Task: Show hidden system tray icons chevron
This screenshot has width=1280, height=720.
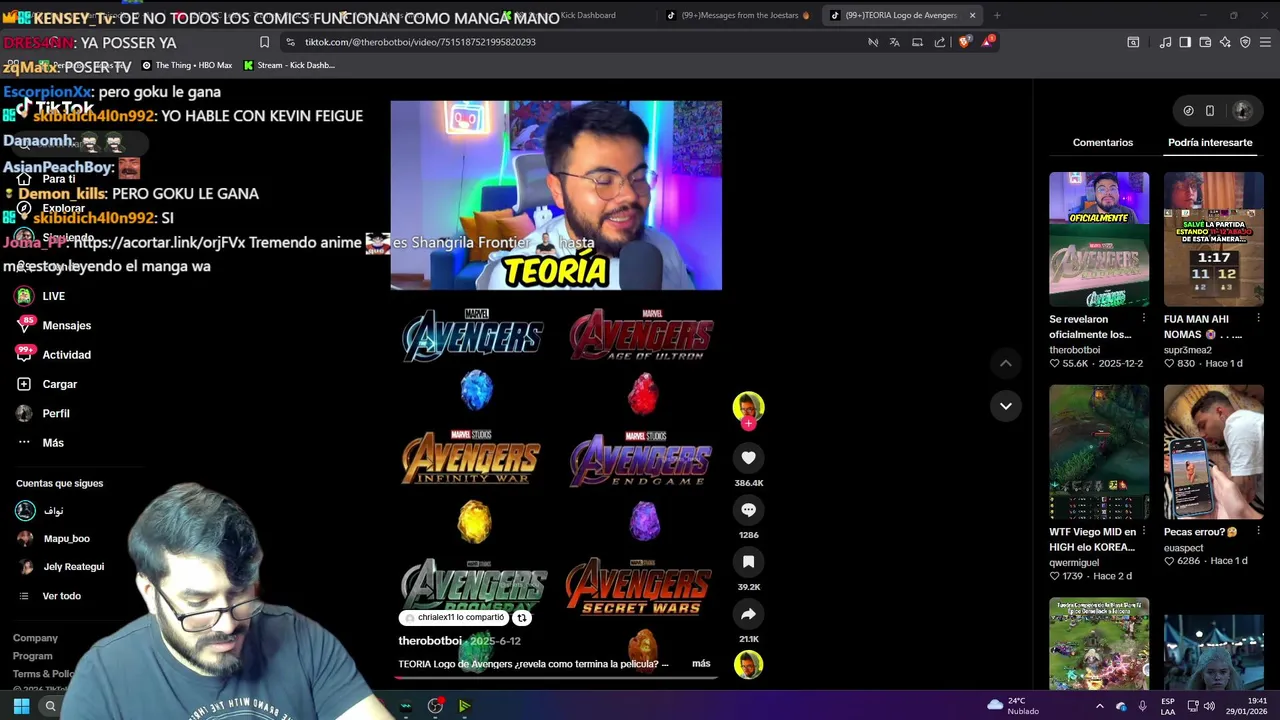Action: pyautogui.click(x=1099, y=706)
